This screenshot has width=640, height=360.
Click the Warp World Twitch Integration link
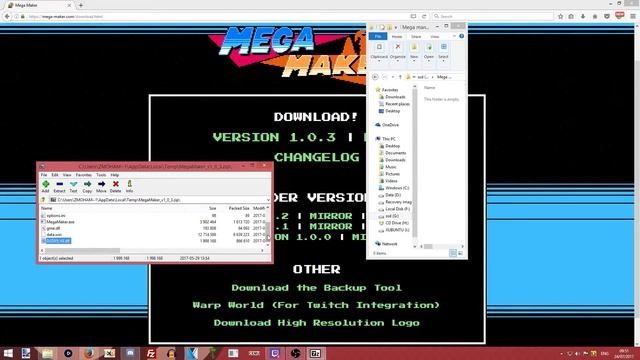(316, 305)
